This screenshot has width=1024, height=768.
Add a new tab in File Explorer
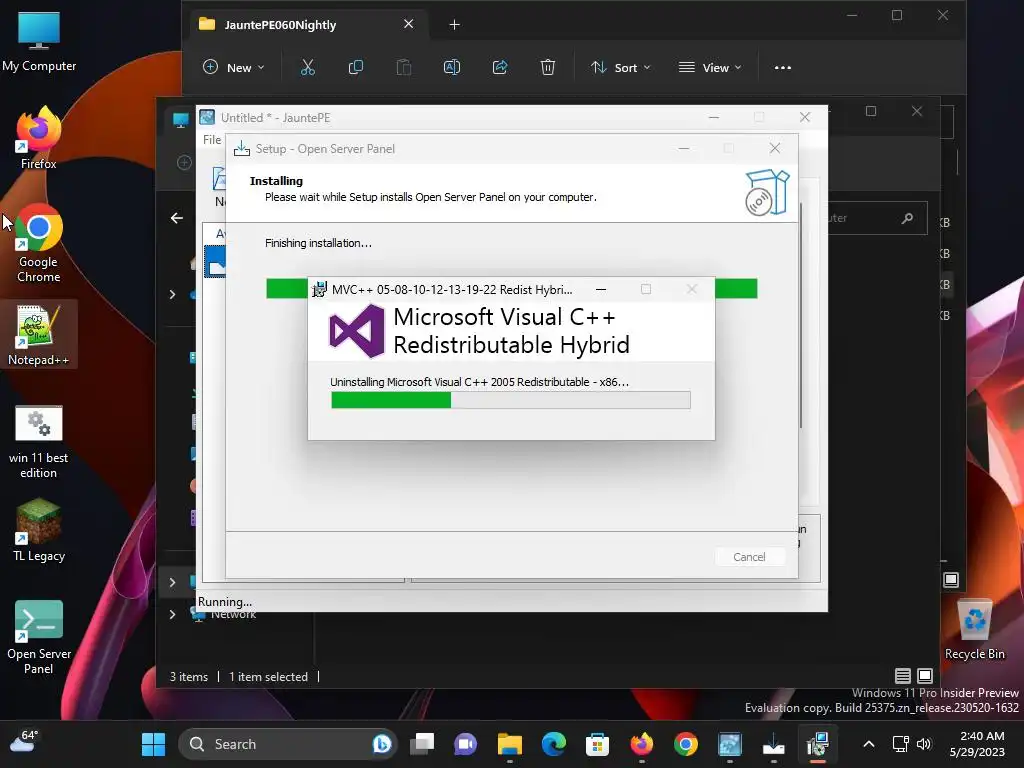pyautogui.click(x=455, y=25)
